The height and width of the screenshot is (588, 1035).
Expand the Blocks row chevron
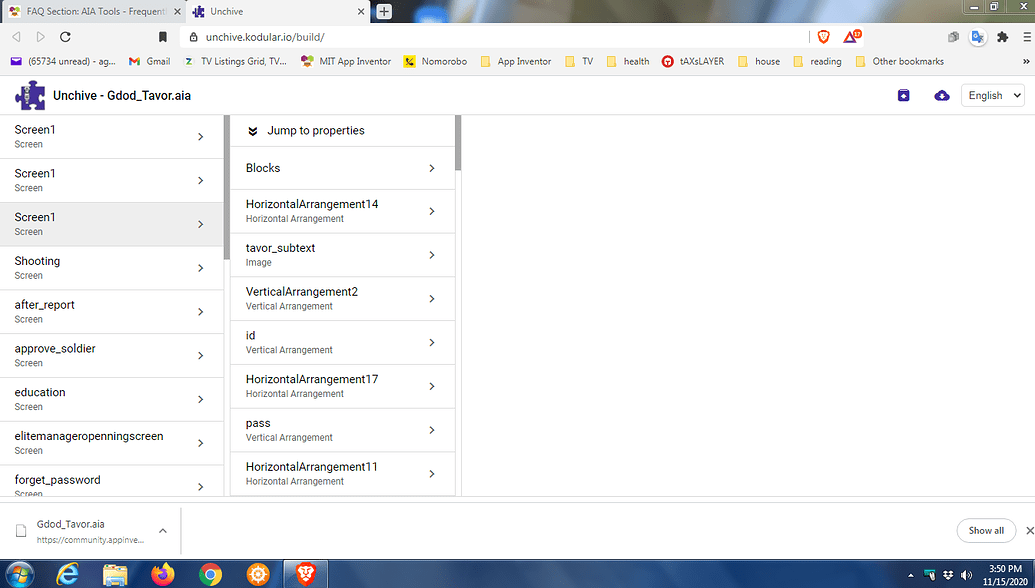[432, 168]
